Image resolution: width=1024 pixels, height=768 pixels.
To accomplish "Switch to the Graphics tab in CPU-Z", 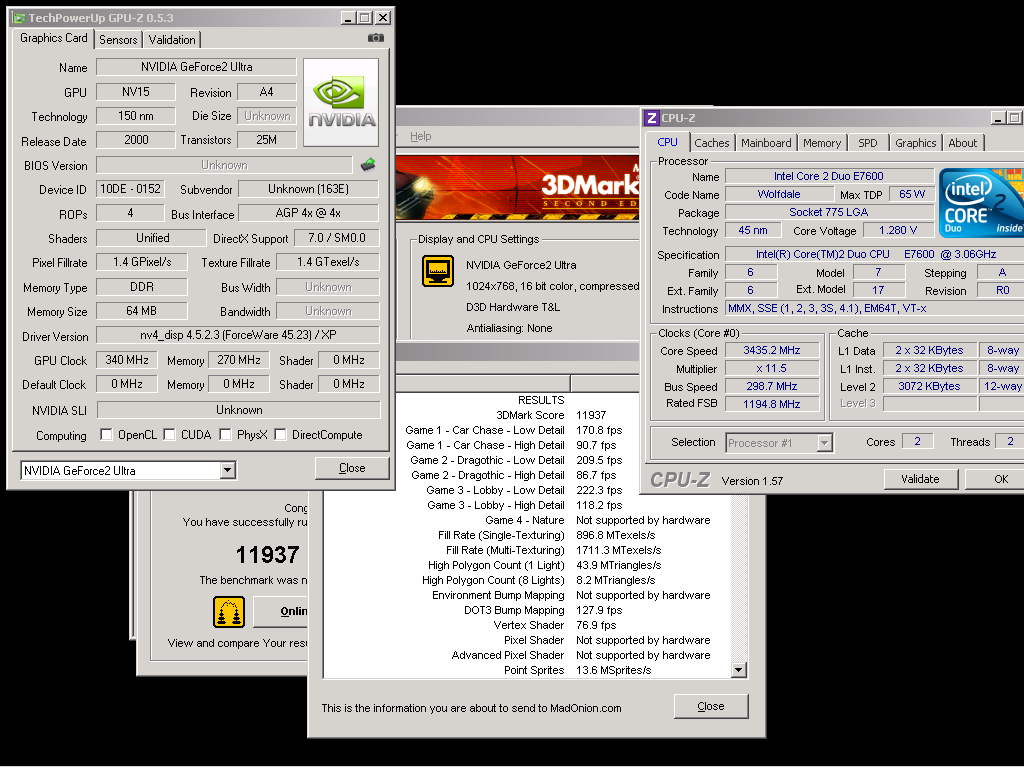I will point(916,143).
